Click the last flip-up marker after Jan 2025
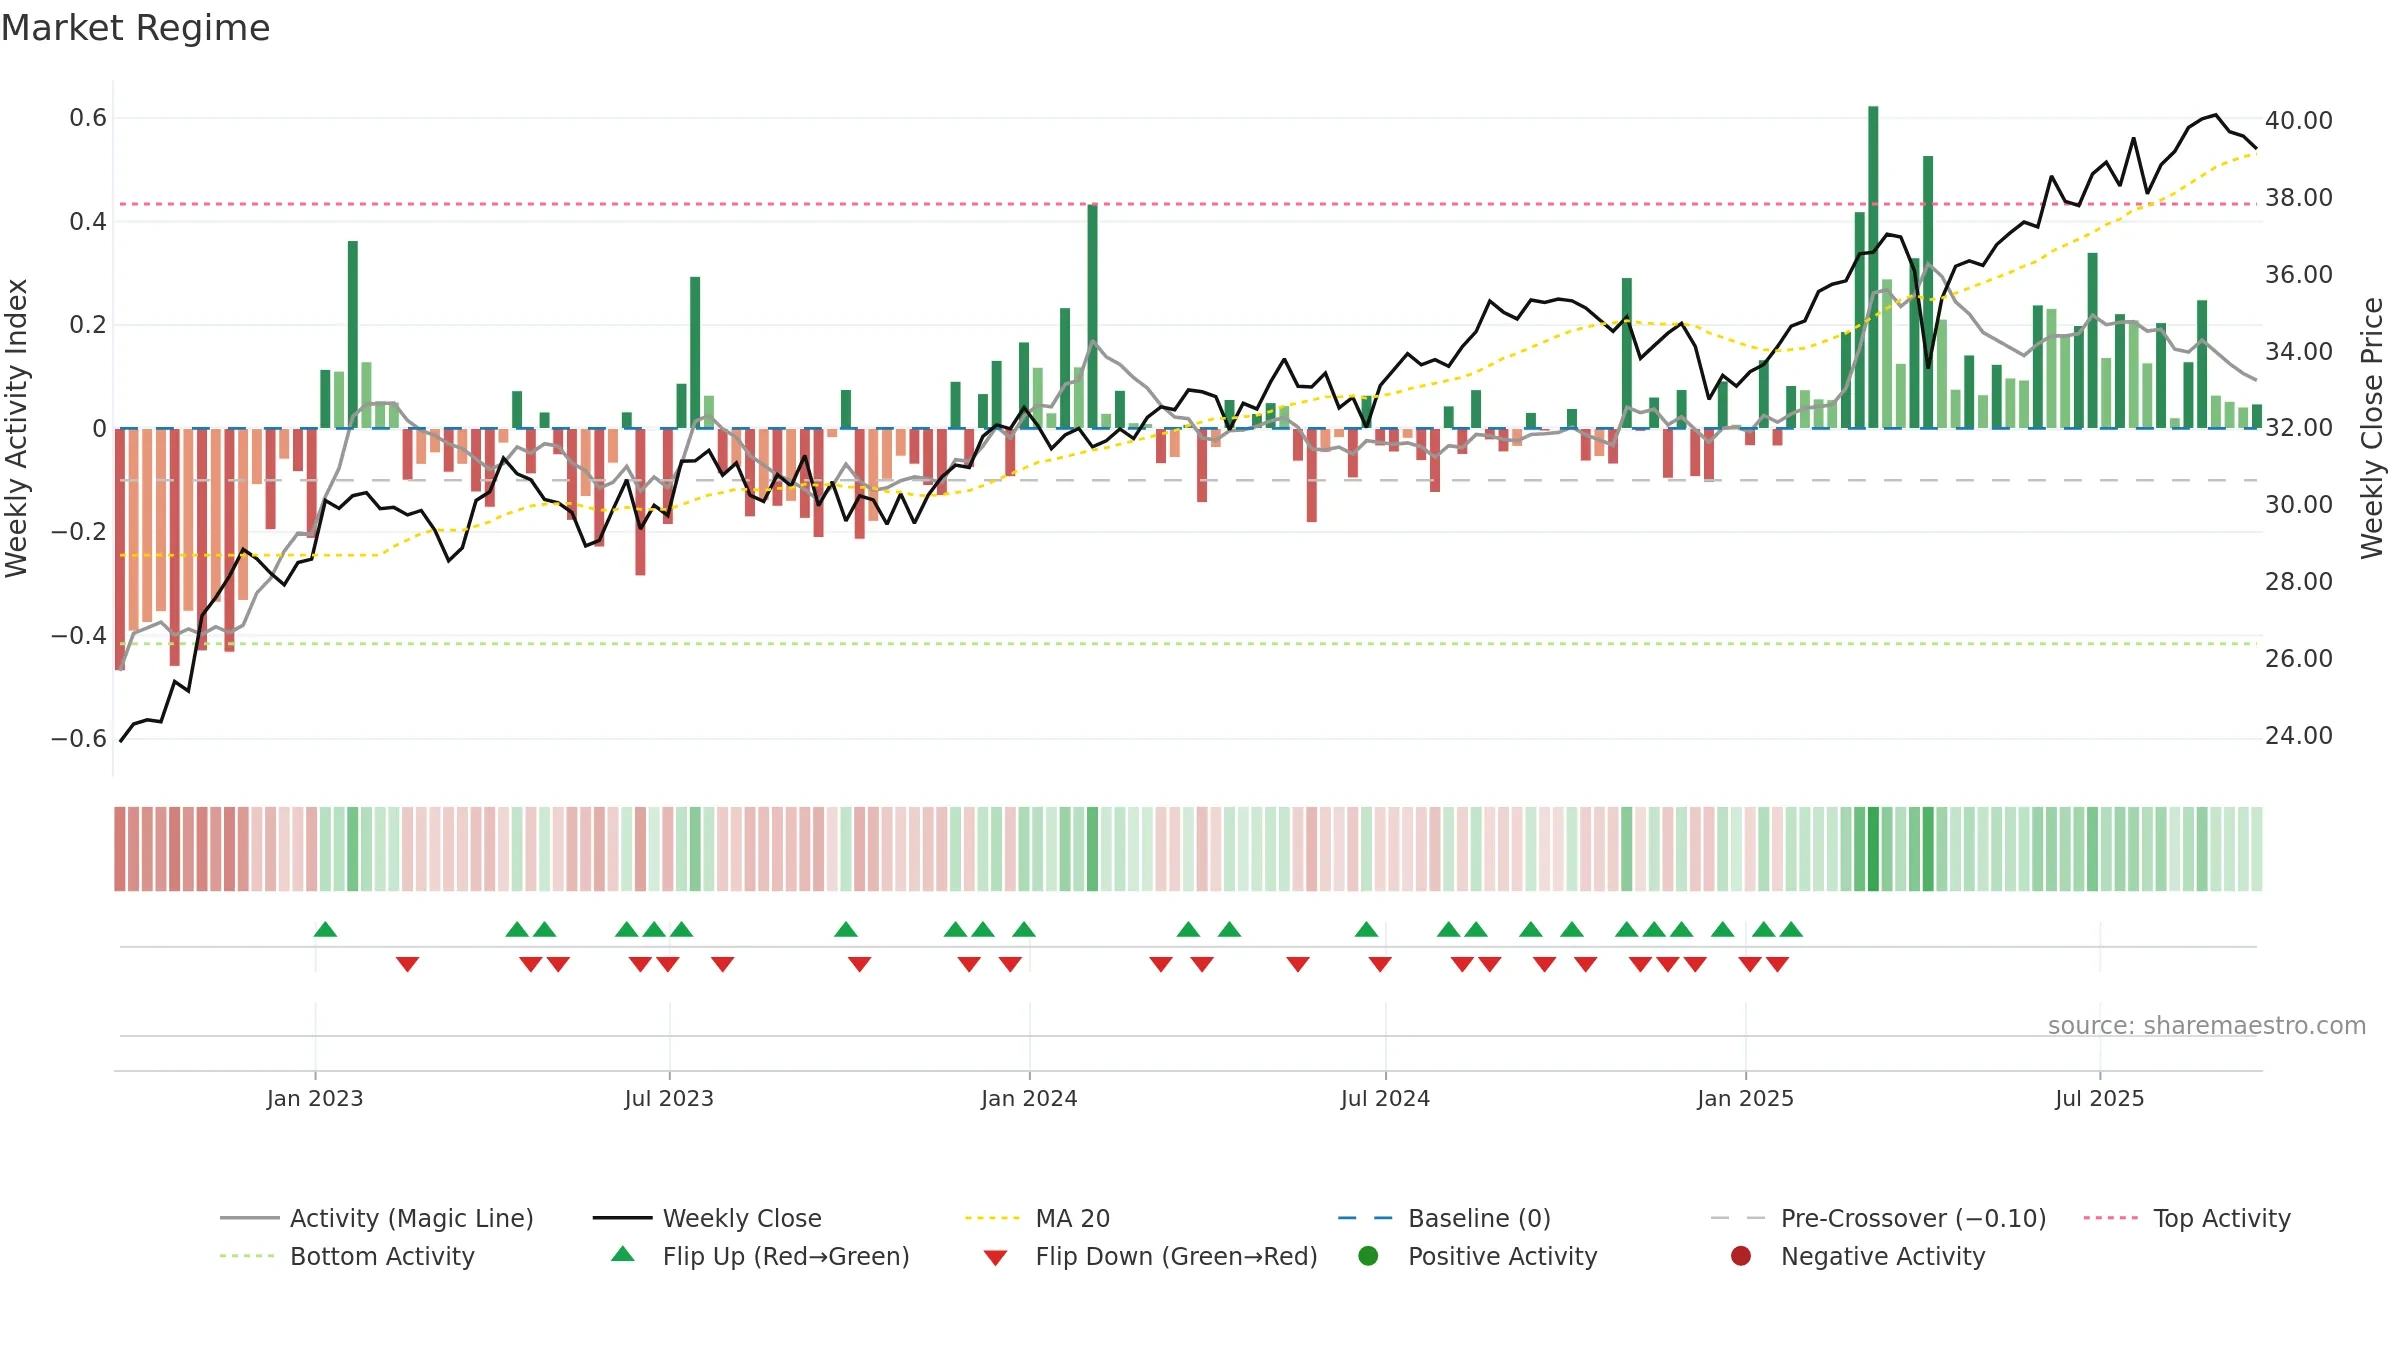The width and height of the screenshot is (2400, 1350). pyautogui.click(x=1791, y=929)
